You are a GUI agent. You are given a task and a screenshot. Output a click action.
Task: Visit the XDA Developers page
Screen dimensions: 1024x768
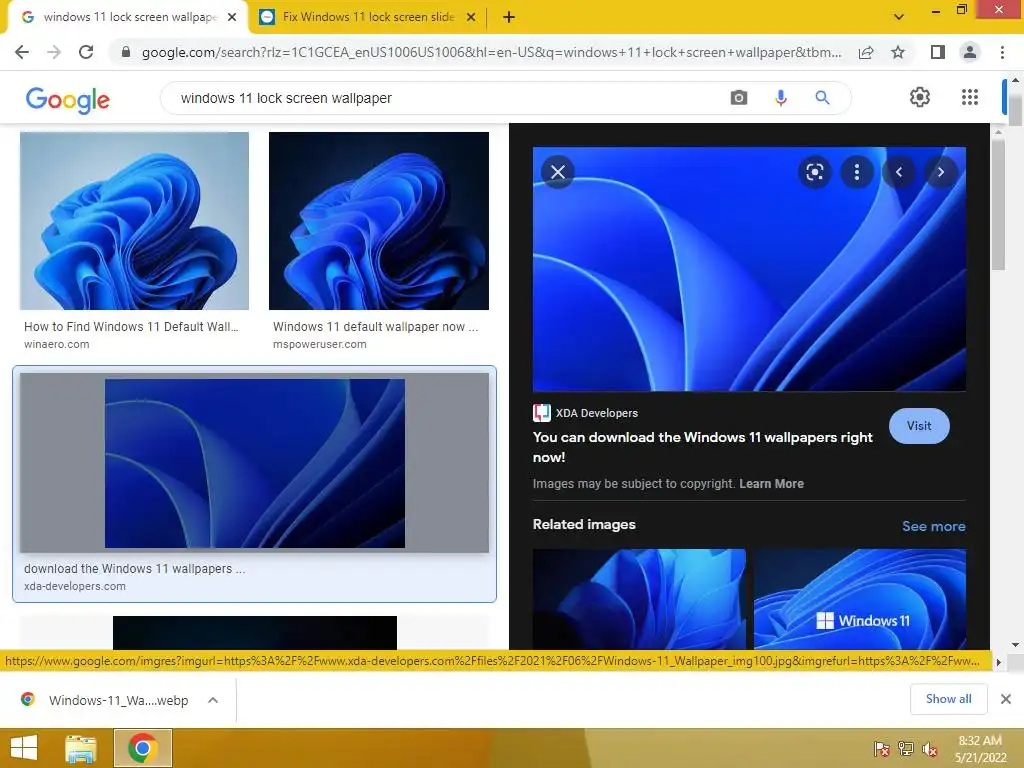[x=919, y=426]
